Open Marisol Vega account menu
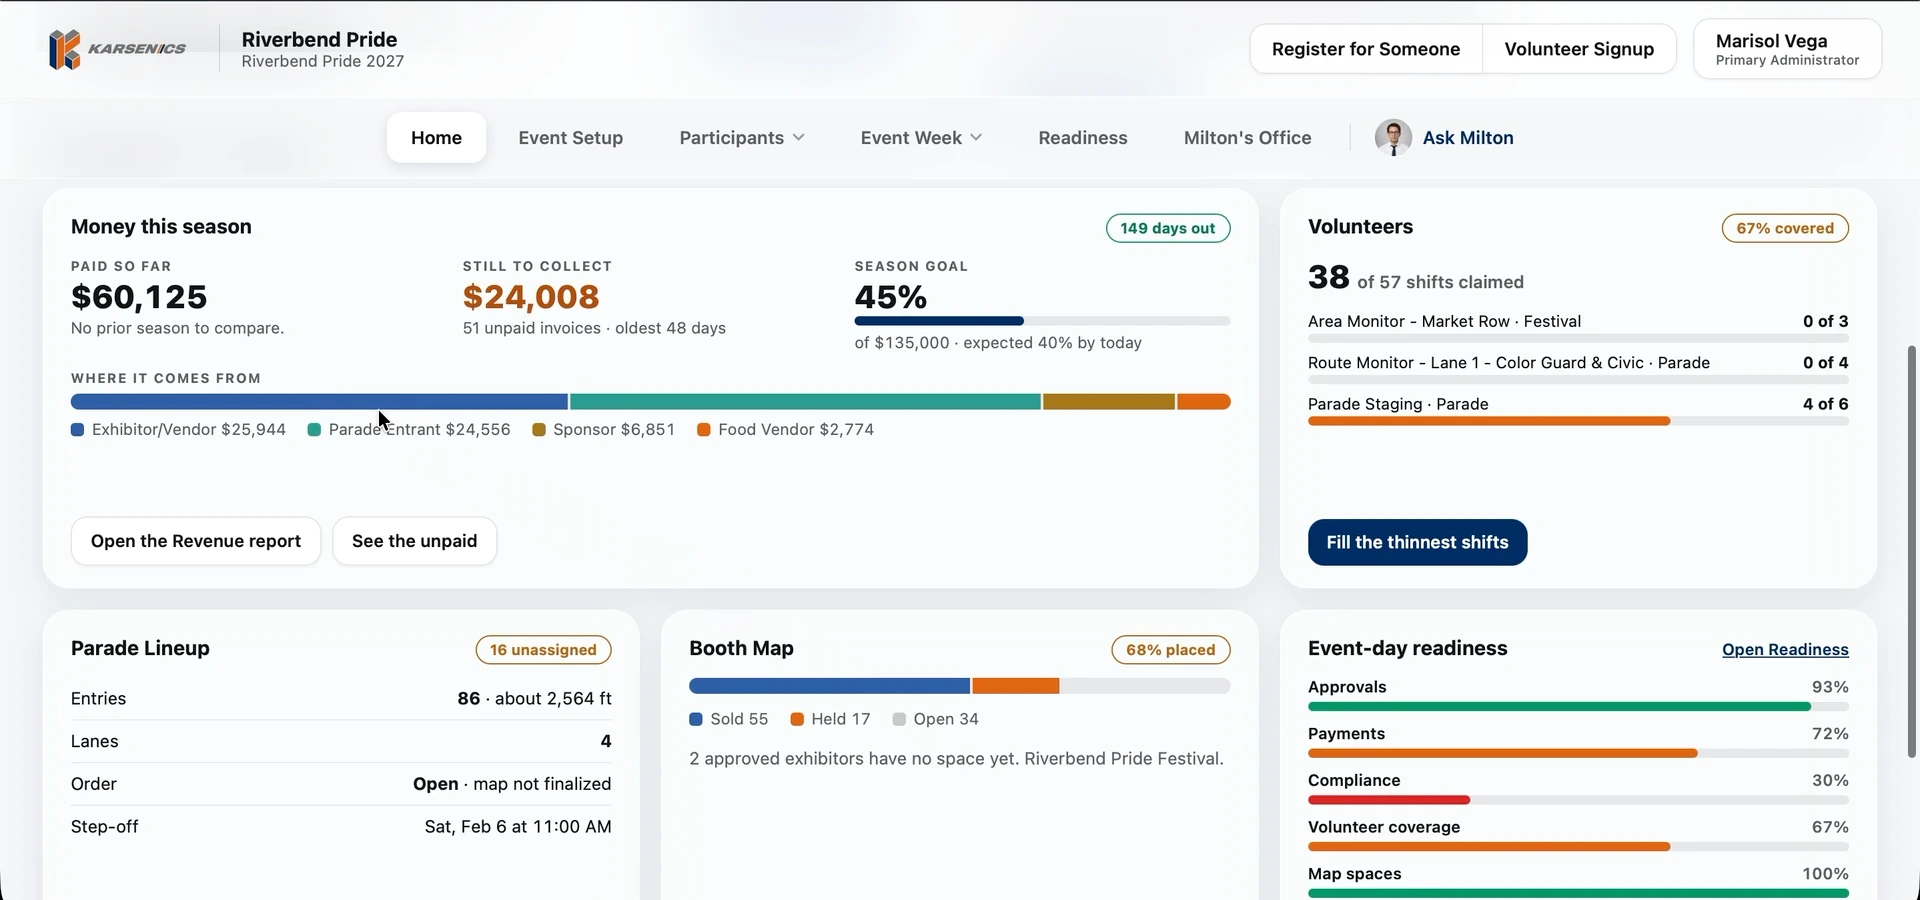 point(1788,49)
